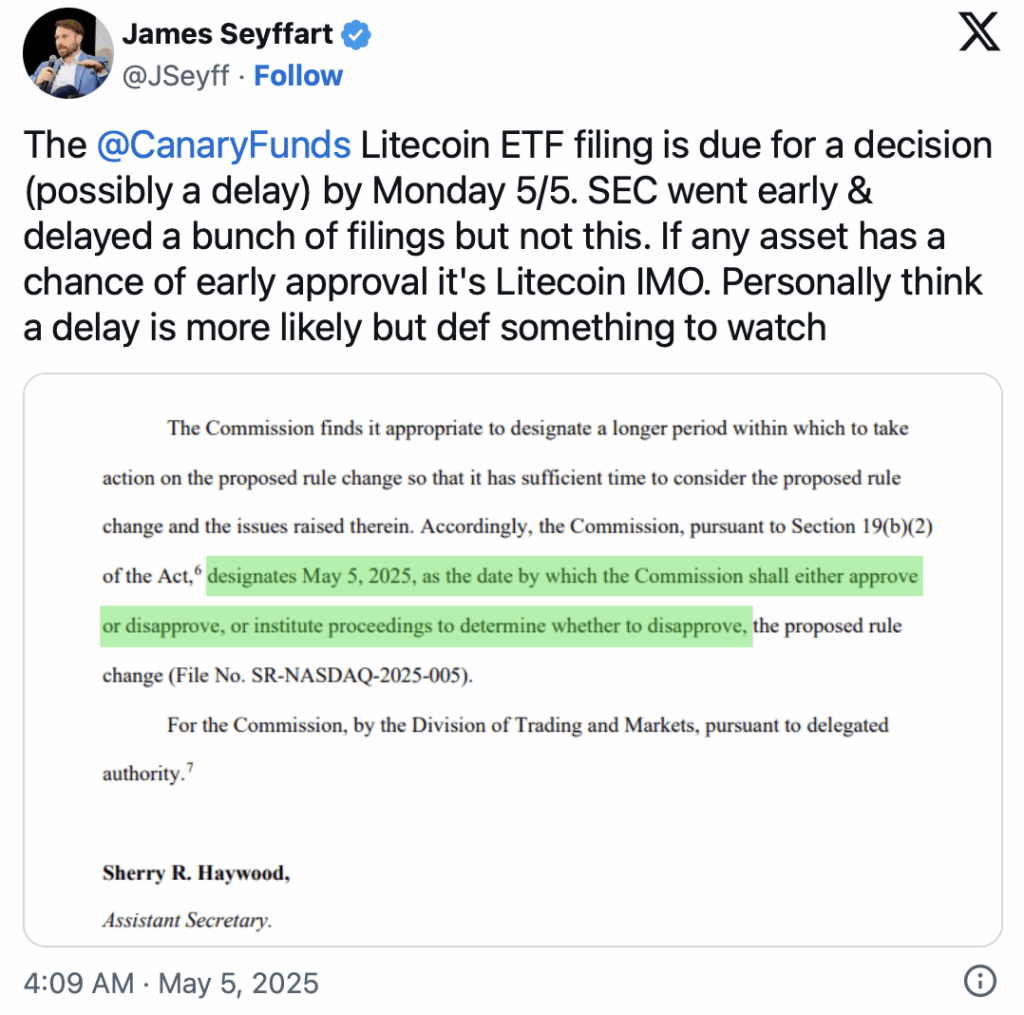
Task: Select the James Seyffart display name
Action: (x=227, y=34)
